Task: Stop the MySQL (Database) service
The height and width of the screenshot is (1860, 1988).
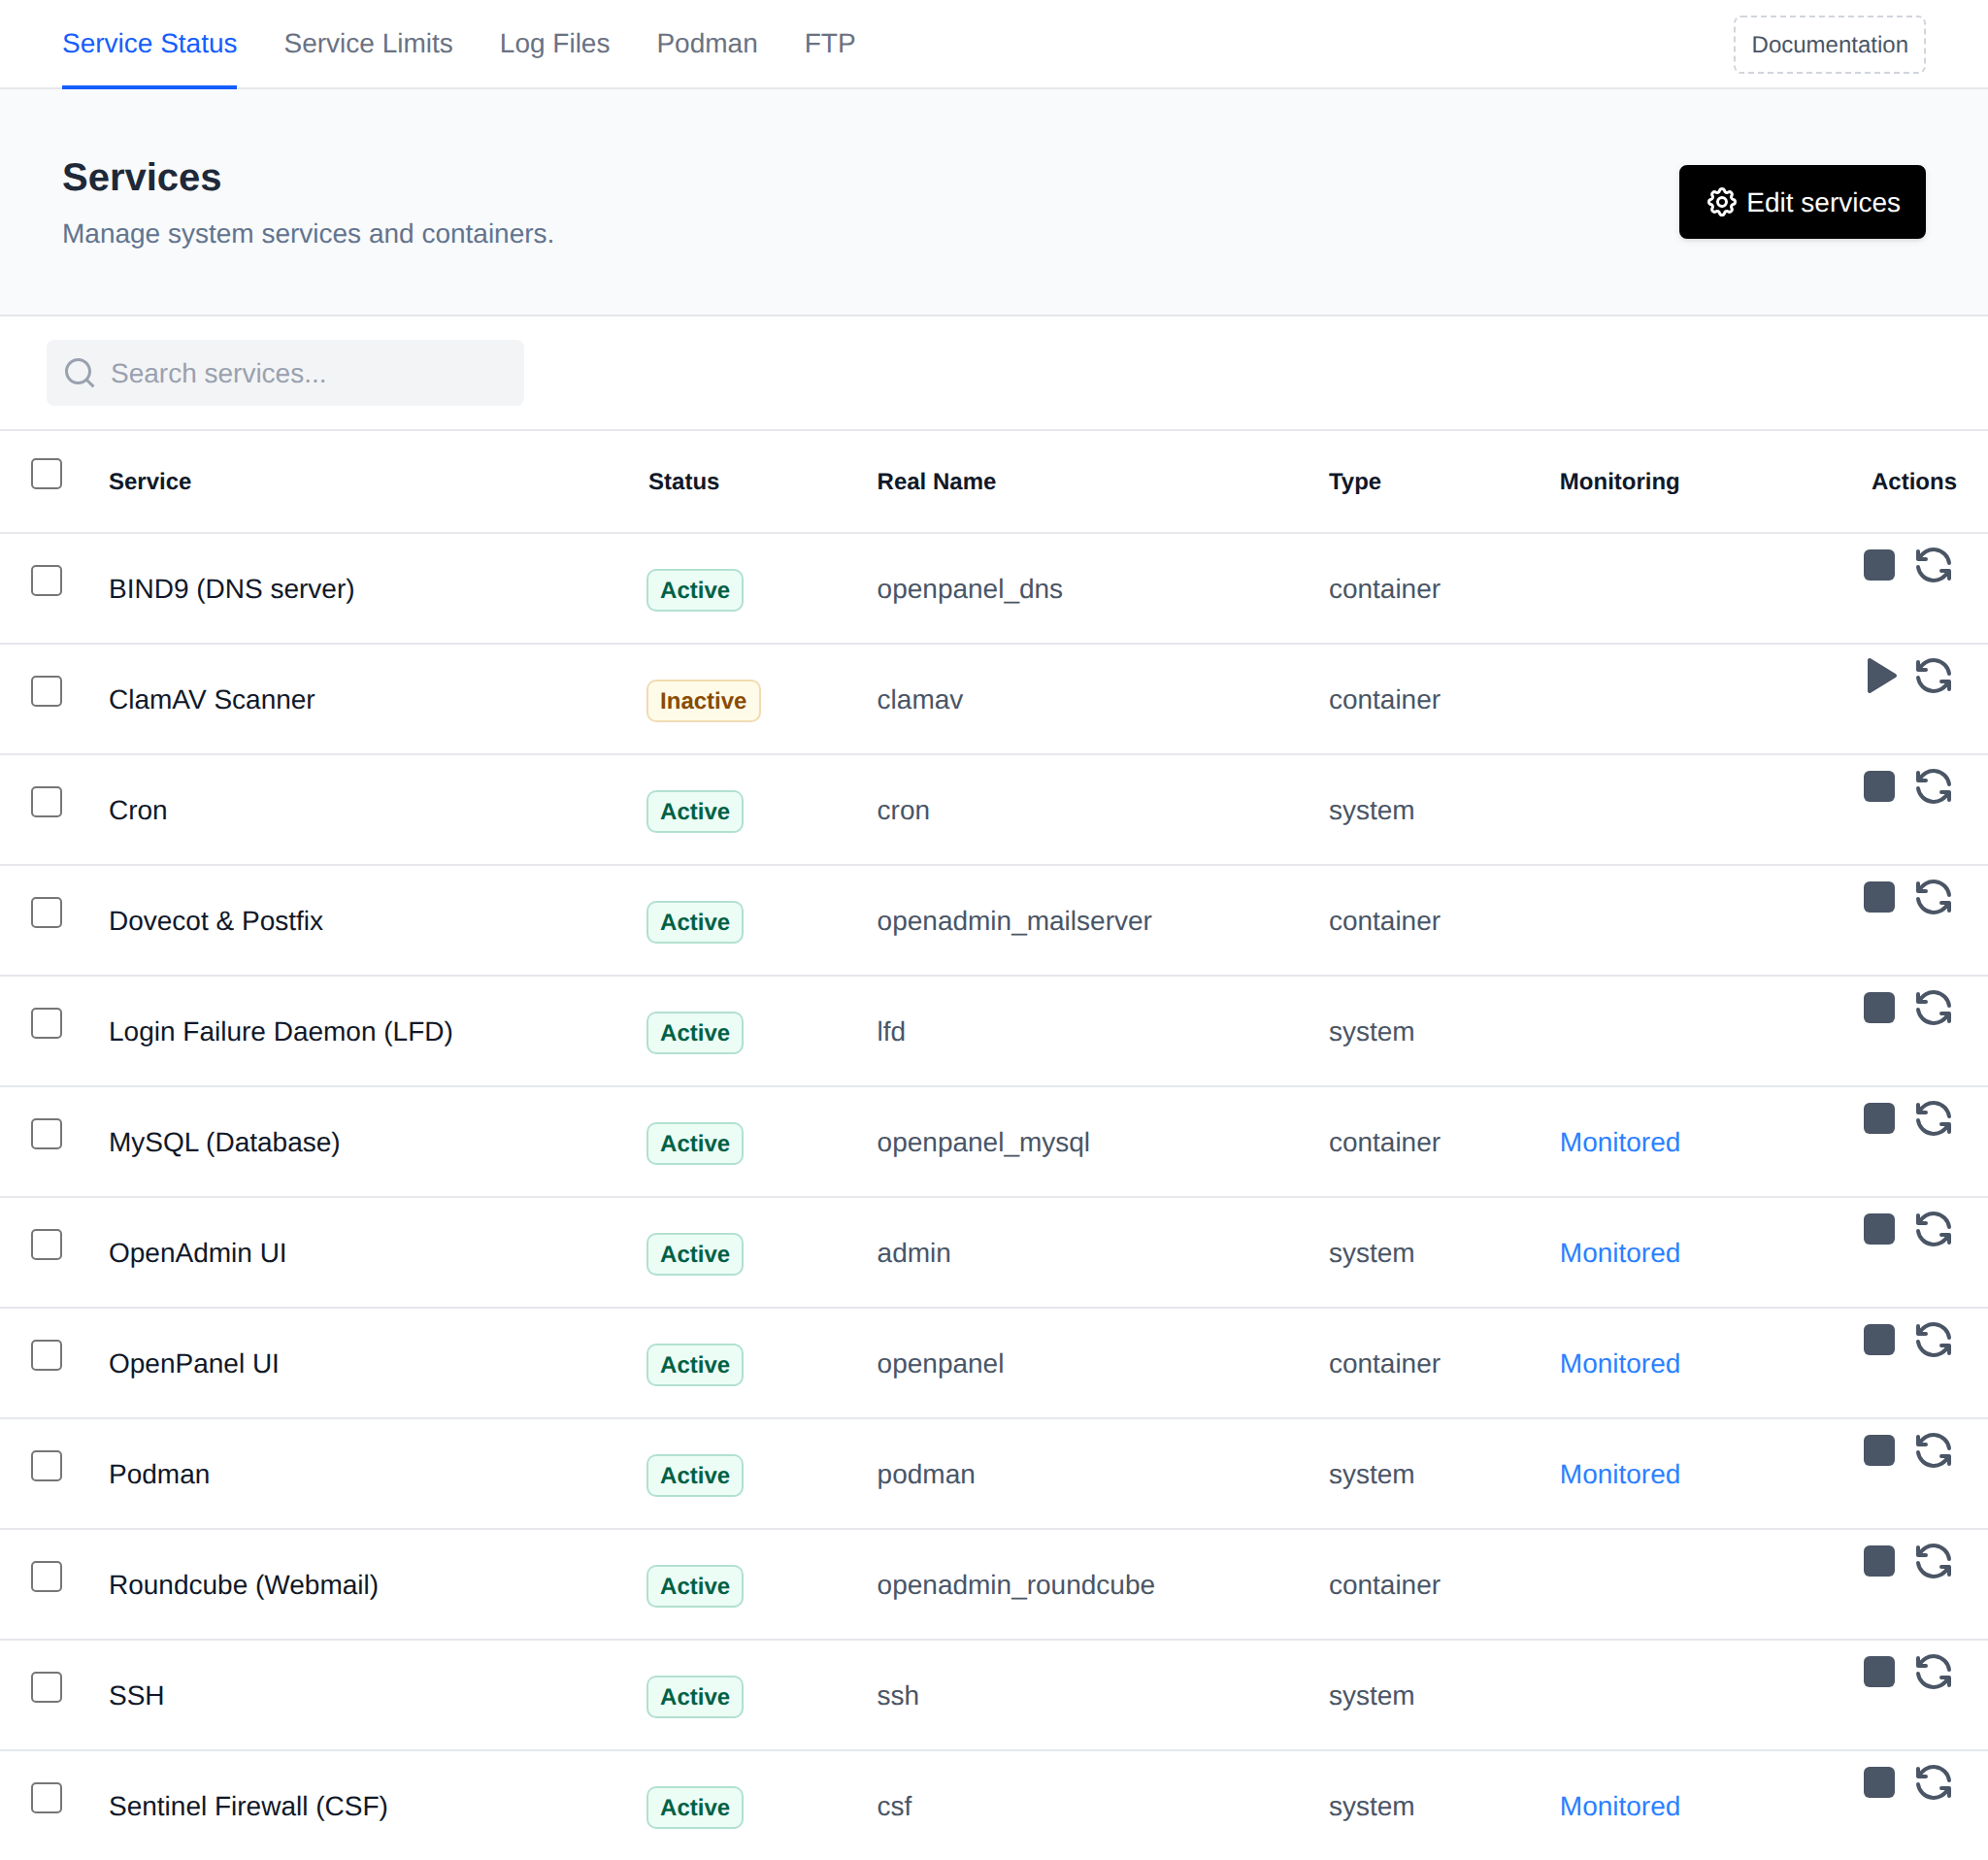Action: tap(1879, 1119)
